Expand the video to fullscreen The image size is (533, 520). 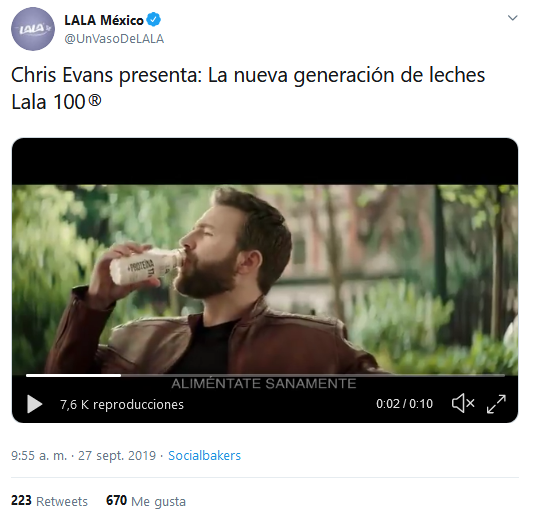pos(496,404)
